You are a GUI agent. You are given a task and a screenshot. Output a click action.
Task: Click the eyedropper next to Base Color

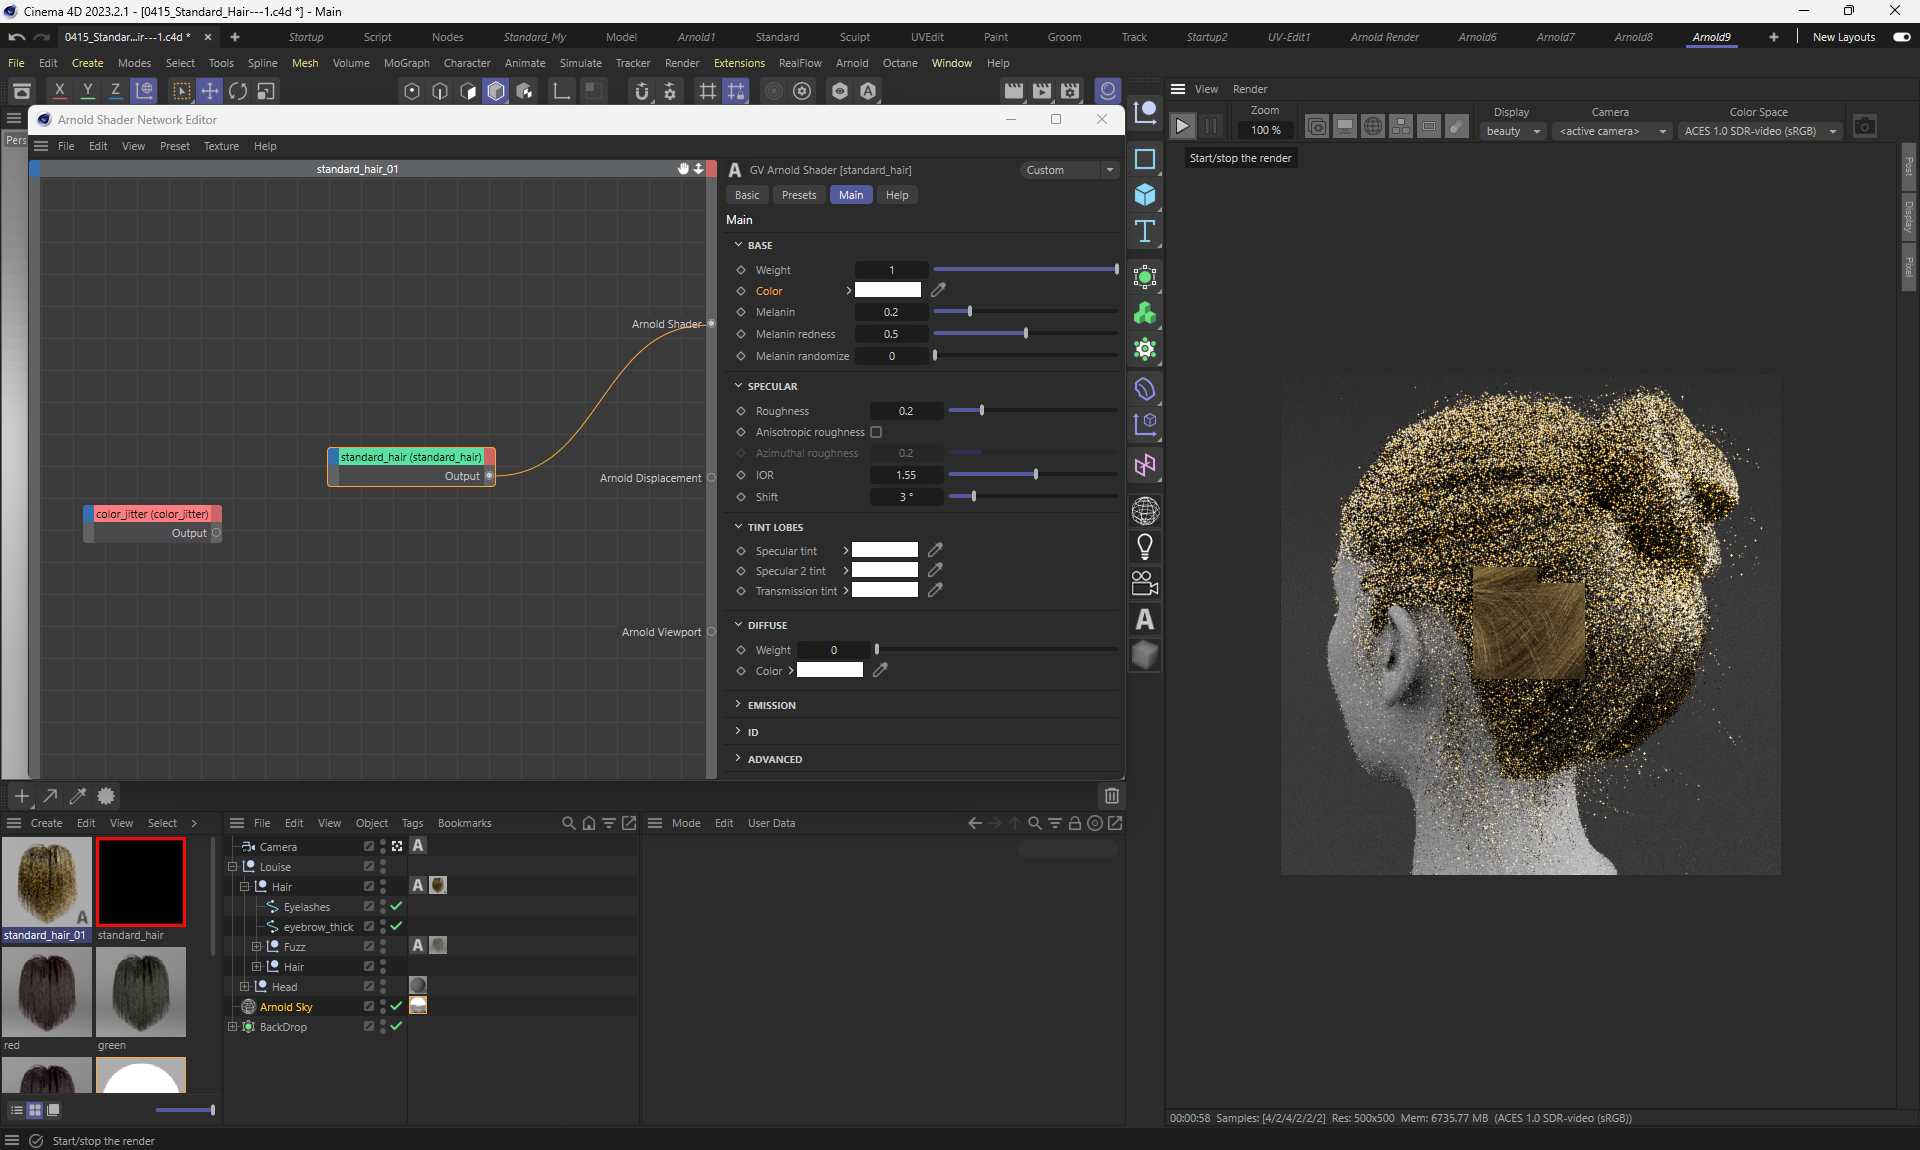pos(938,290)
